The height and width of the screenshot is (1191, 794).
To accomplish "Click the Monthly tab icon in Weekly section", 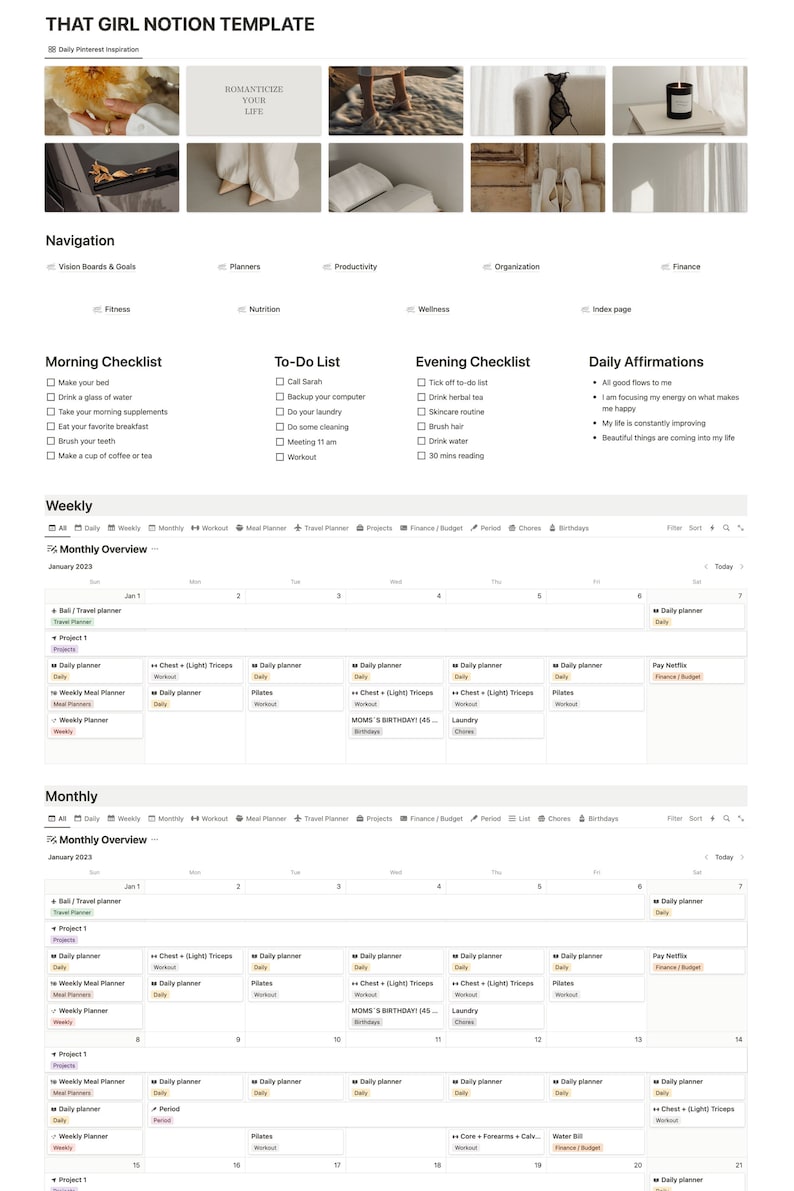I will tap(152, 528).
